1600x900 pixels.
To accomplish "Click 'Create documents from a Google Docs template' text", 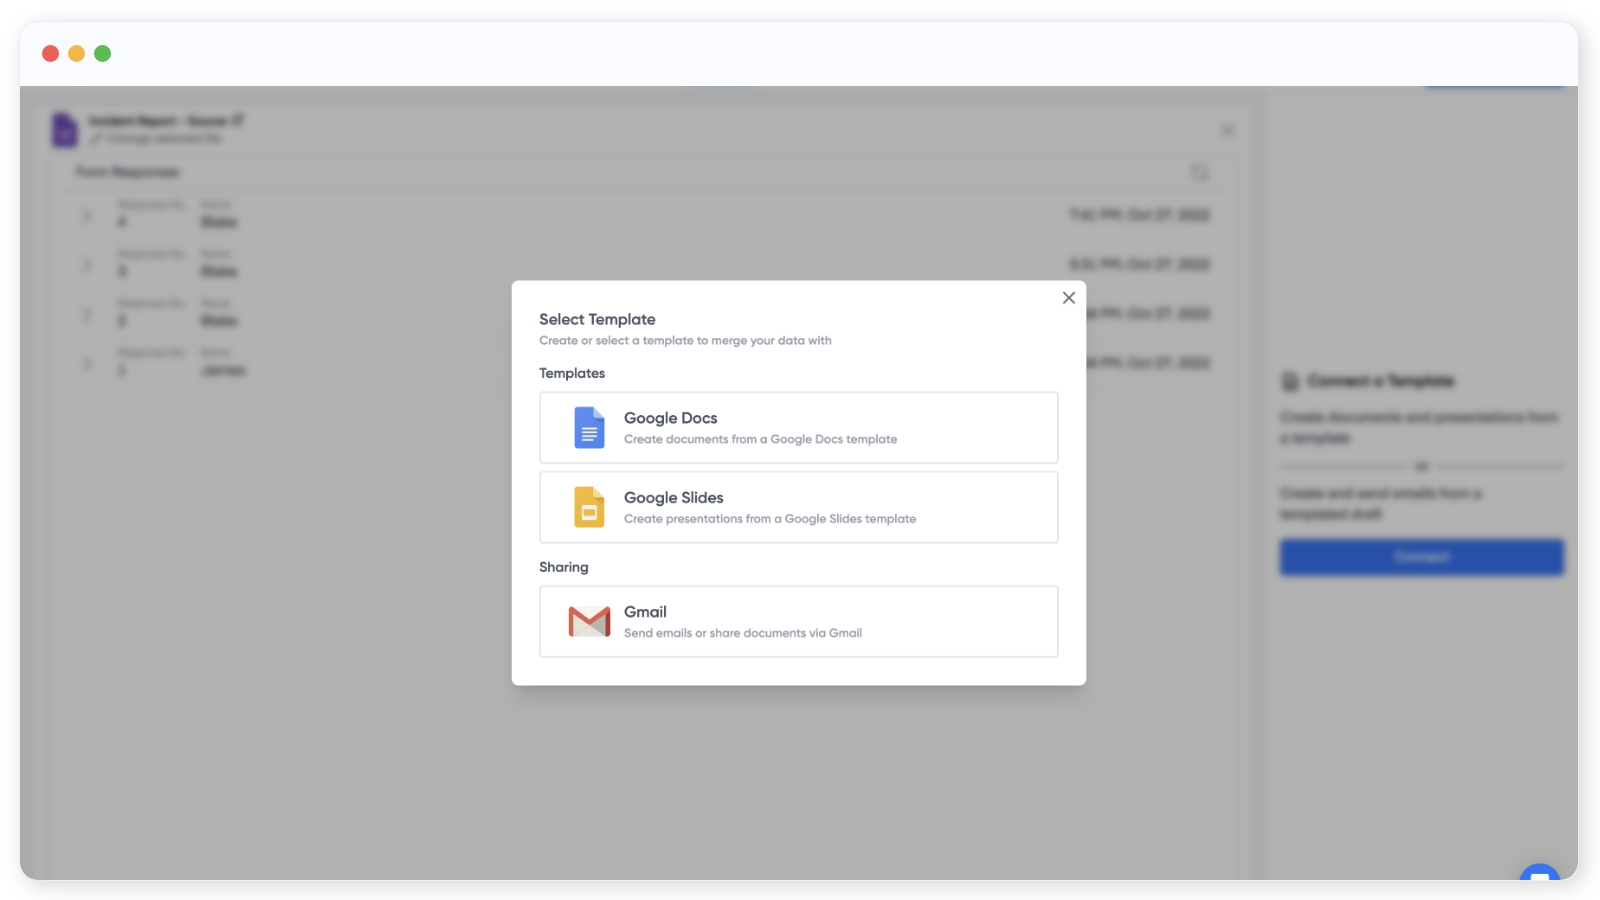I will (x=760, y=440).
